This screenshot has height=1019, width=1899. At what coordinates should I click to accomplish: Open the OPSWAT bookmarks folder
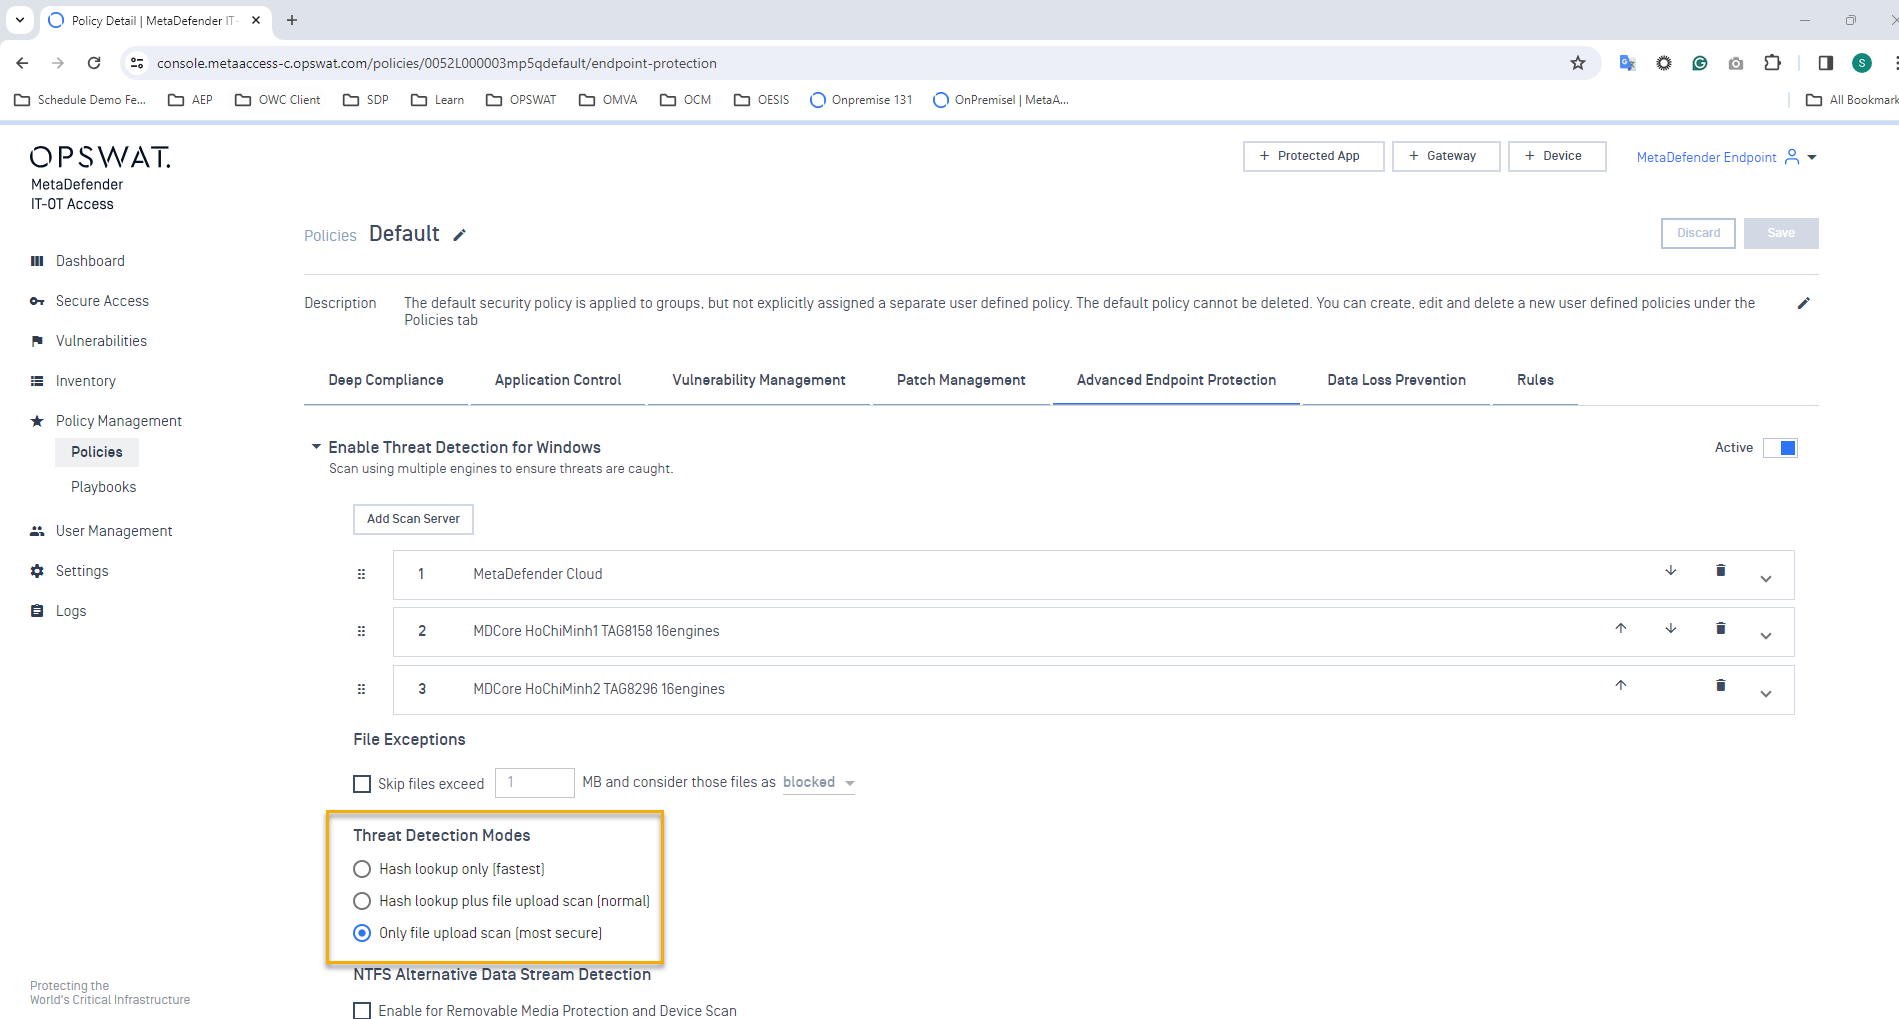point(521,100)
